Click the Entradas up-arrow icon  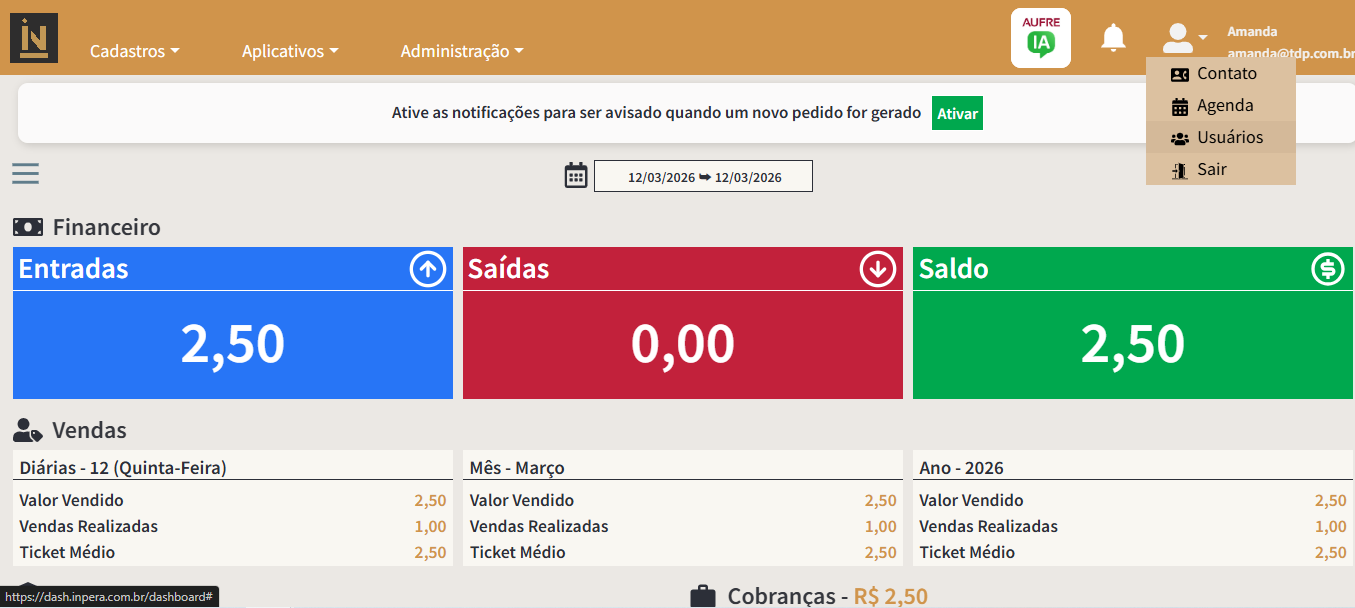(428, 269)
